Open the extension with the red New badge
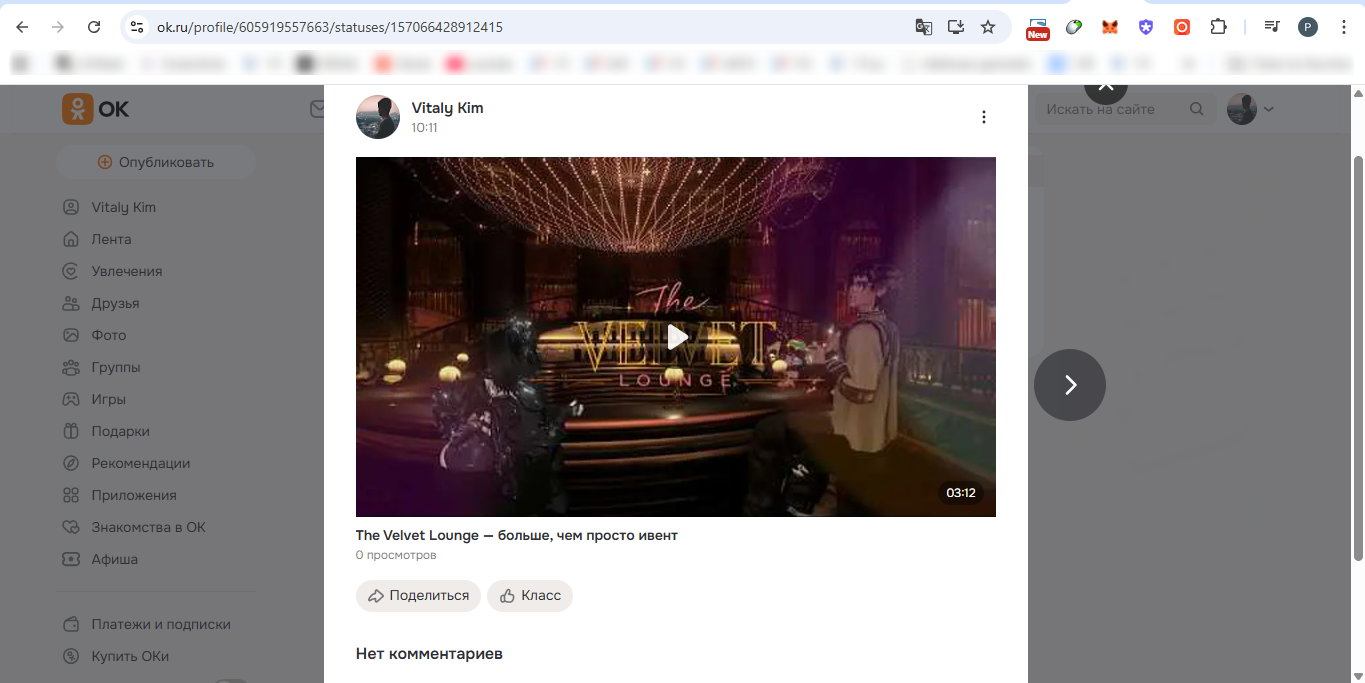This screenshot has height=683, width=1365. tap(1038, 28)
